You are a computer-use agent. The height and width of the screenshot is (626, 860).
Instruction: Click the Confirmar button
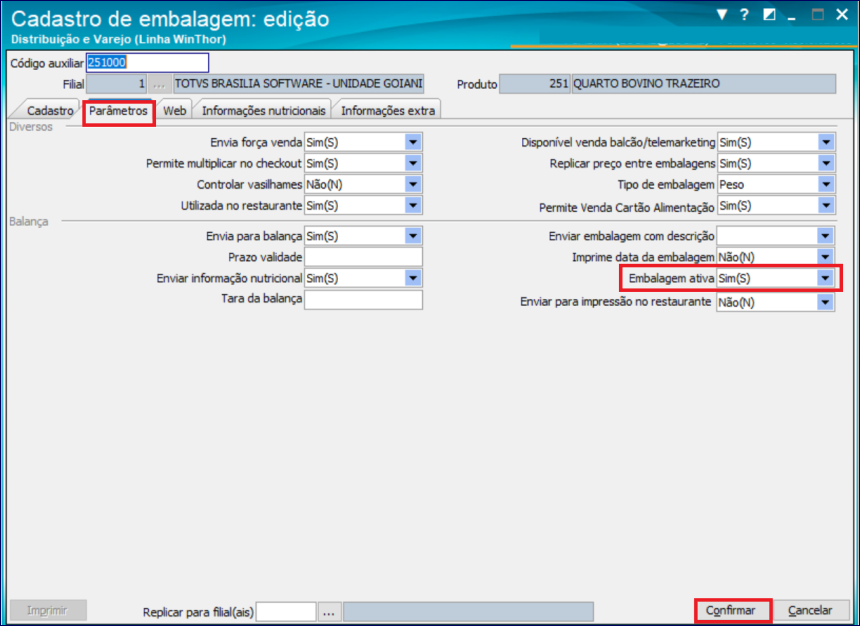click(x=731, y=610)
